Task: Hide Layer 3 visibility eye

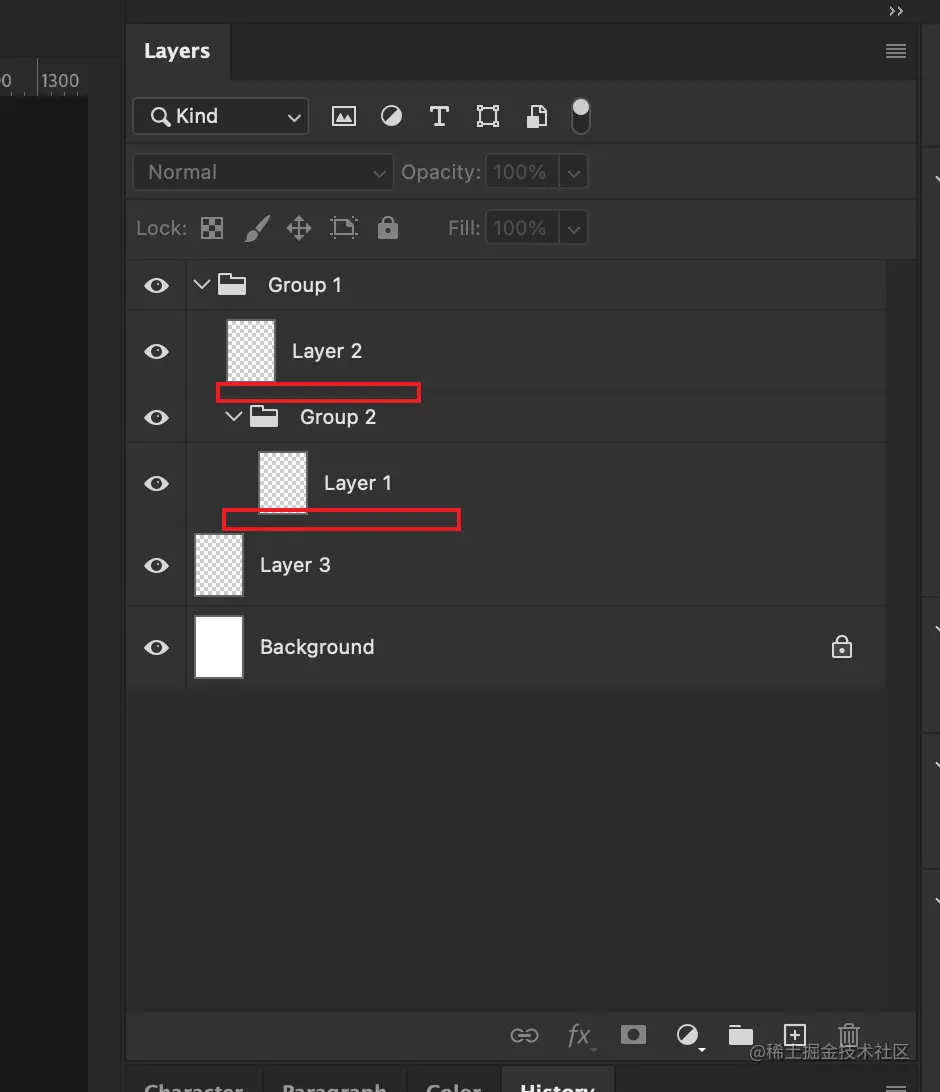Action: click(x=157, y=566)
